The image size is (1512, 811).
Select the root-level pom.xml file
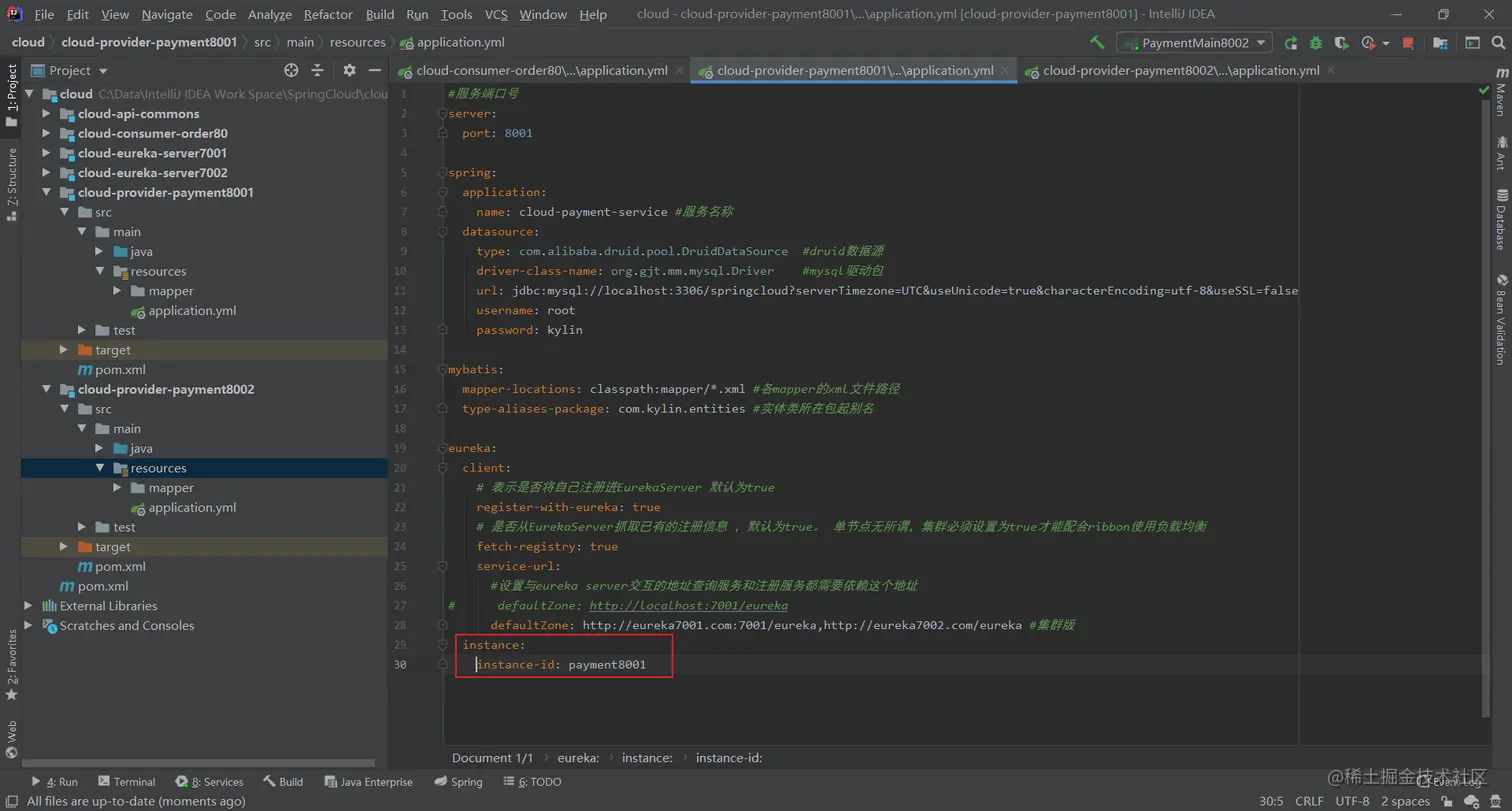pos(103,586)
